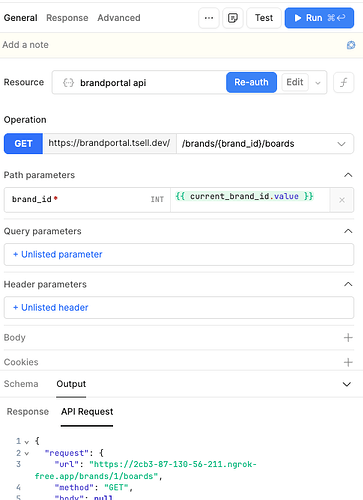Switch to the Response tab at top
363x500 pixels.
[x=67, y=18]
